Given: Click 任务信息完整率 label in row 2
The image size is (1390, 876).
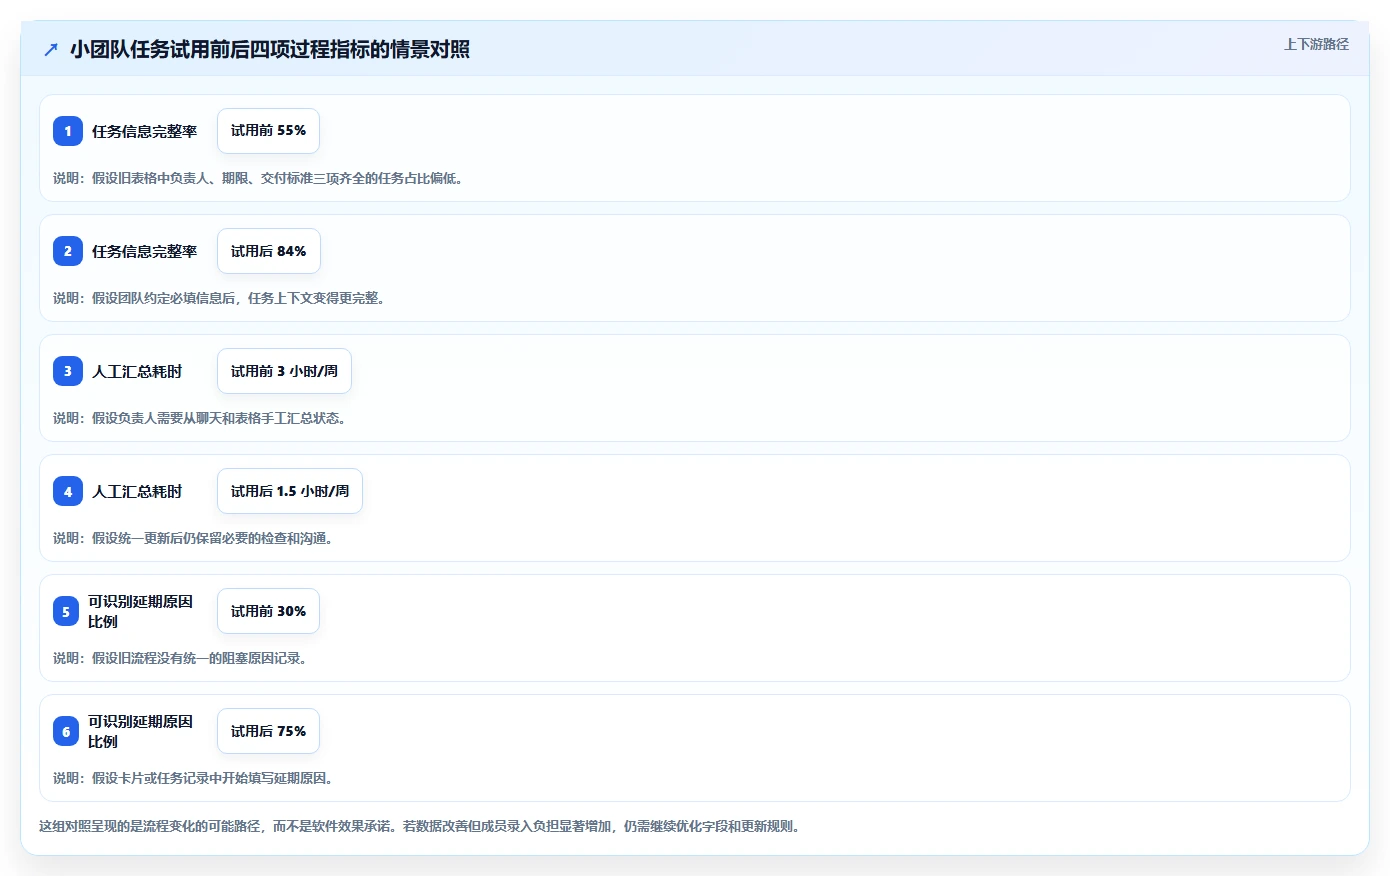Looking at the screenshot, I should 145,251.
